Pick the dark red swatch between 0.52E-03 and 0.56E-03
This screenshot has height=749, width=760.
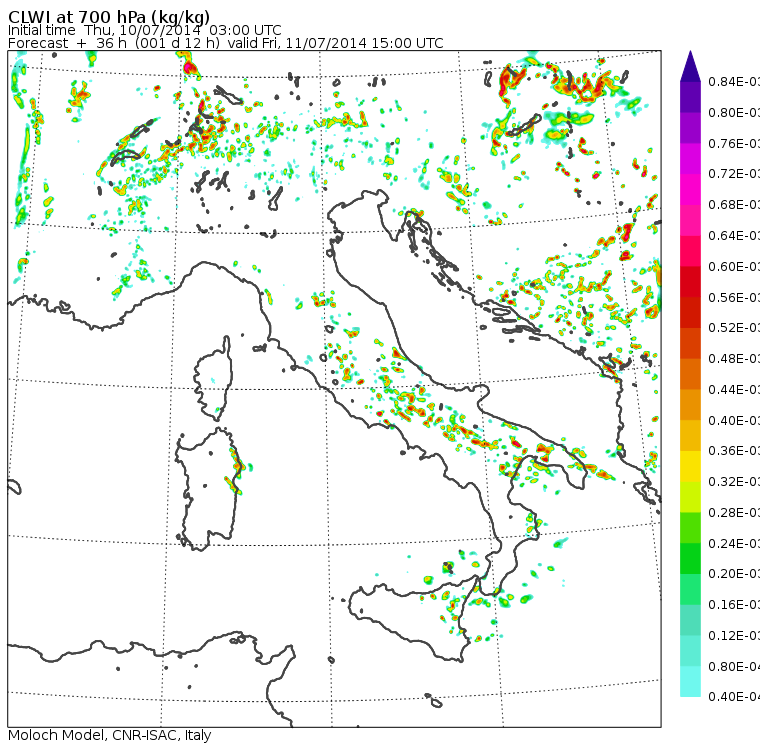point(690,313)
